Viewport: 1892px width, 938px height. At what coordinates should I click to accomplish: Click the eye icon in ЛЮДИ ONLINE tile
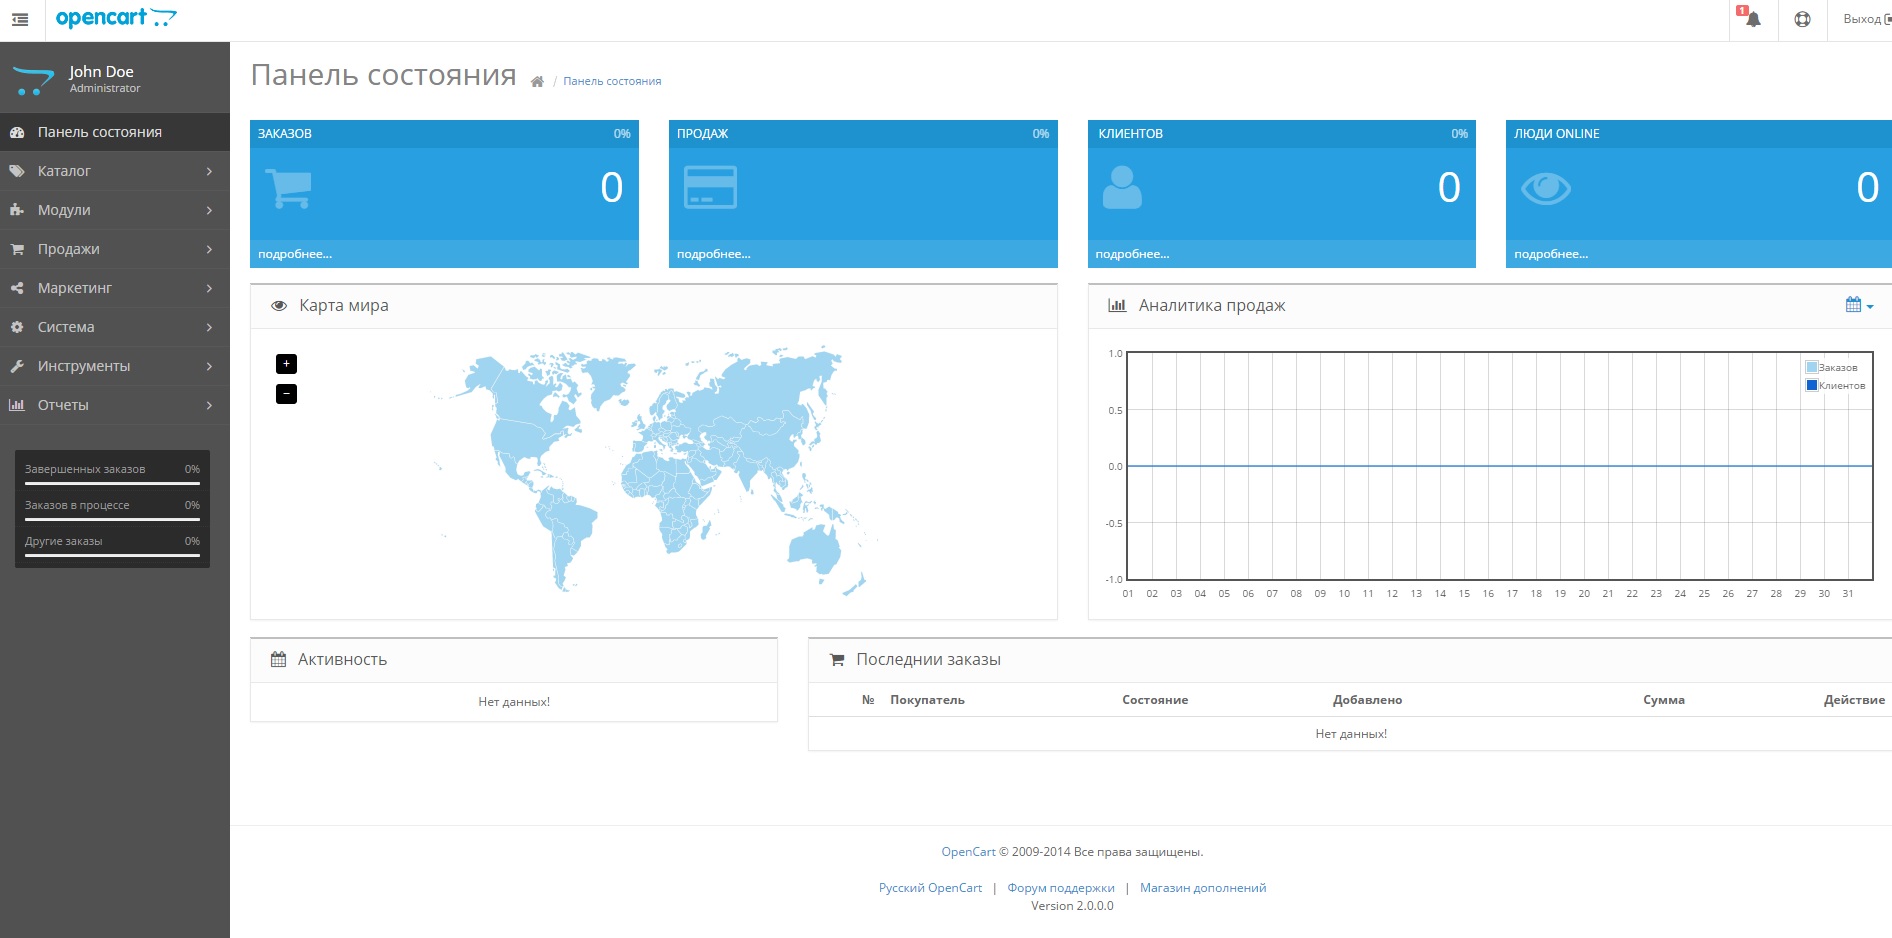tap(1546, 188)
